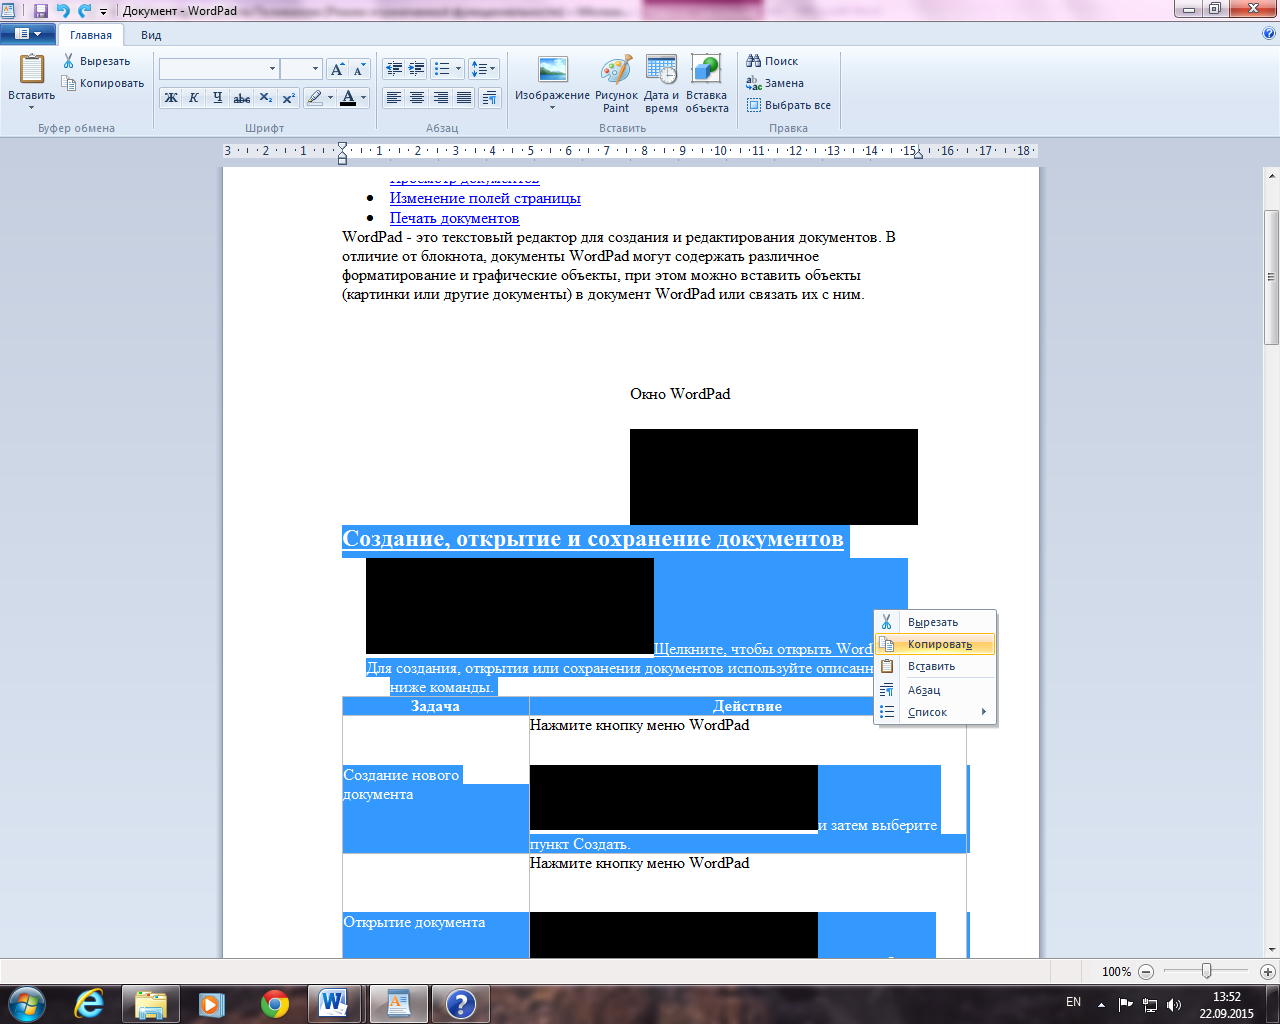Insert a picture via Изображение icon
Screen dimensions: 1280x1024
552,69
